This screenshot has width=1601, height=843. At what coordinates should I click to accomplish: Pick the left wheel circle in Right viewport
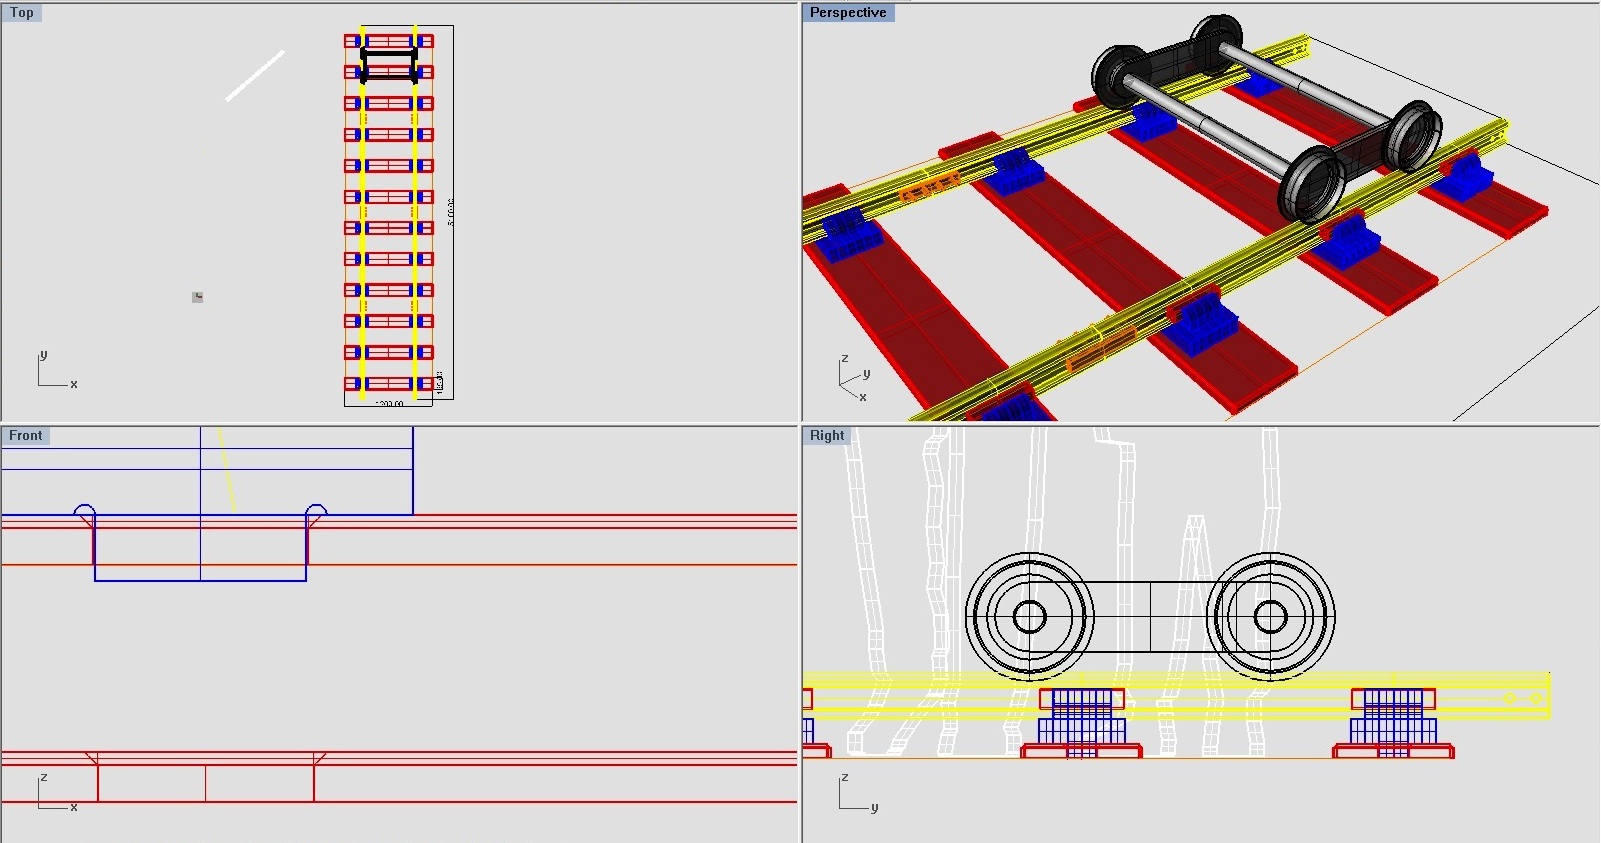click(x=1029, y=617)
